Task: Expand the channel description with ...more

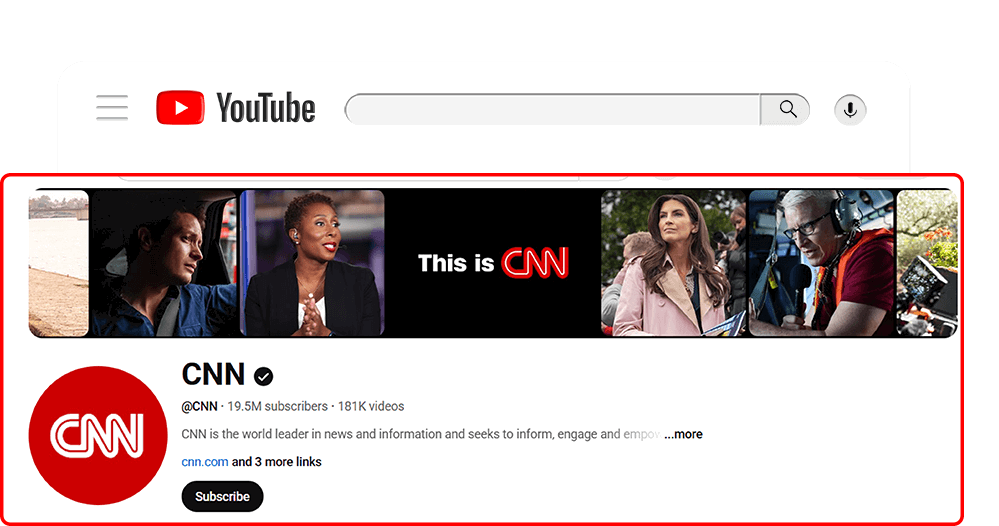Action: (683, 434)
